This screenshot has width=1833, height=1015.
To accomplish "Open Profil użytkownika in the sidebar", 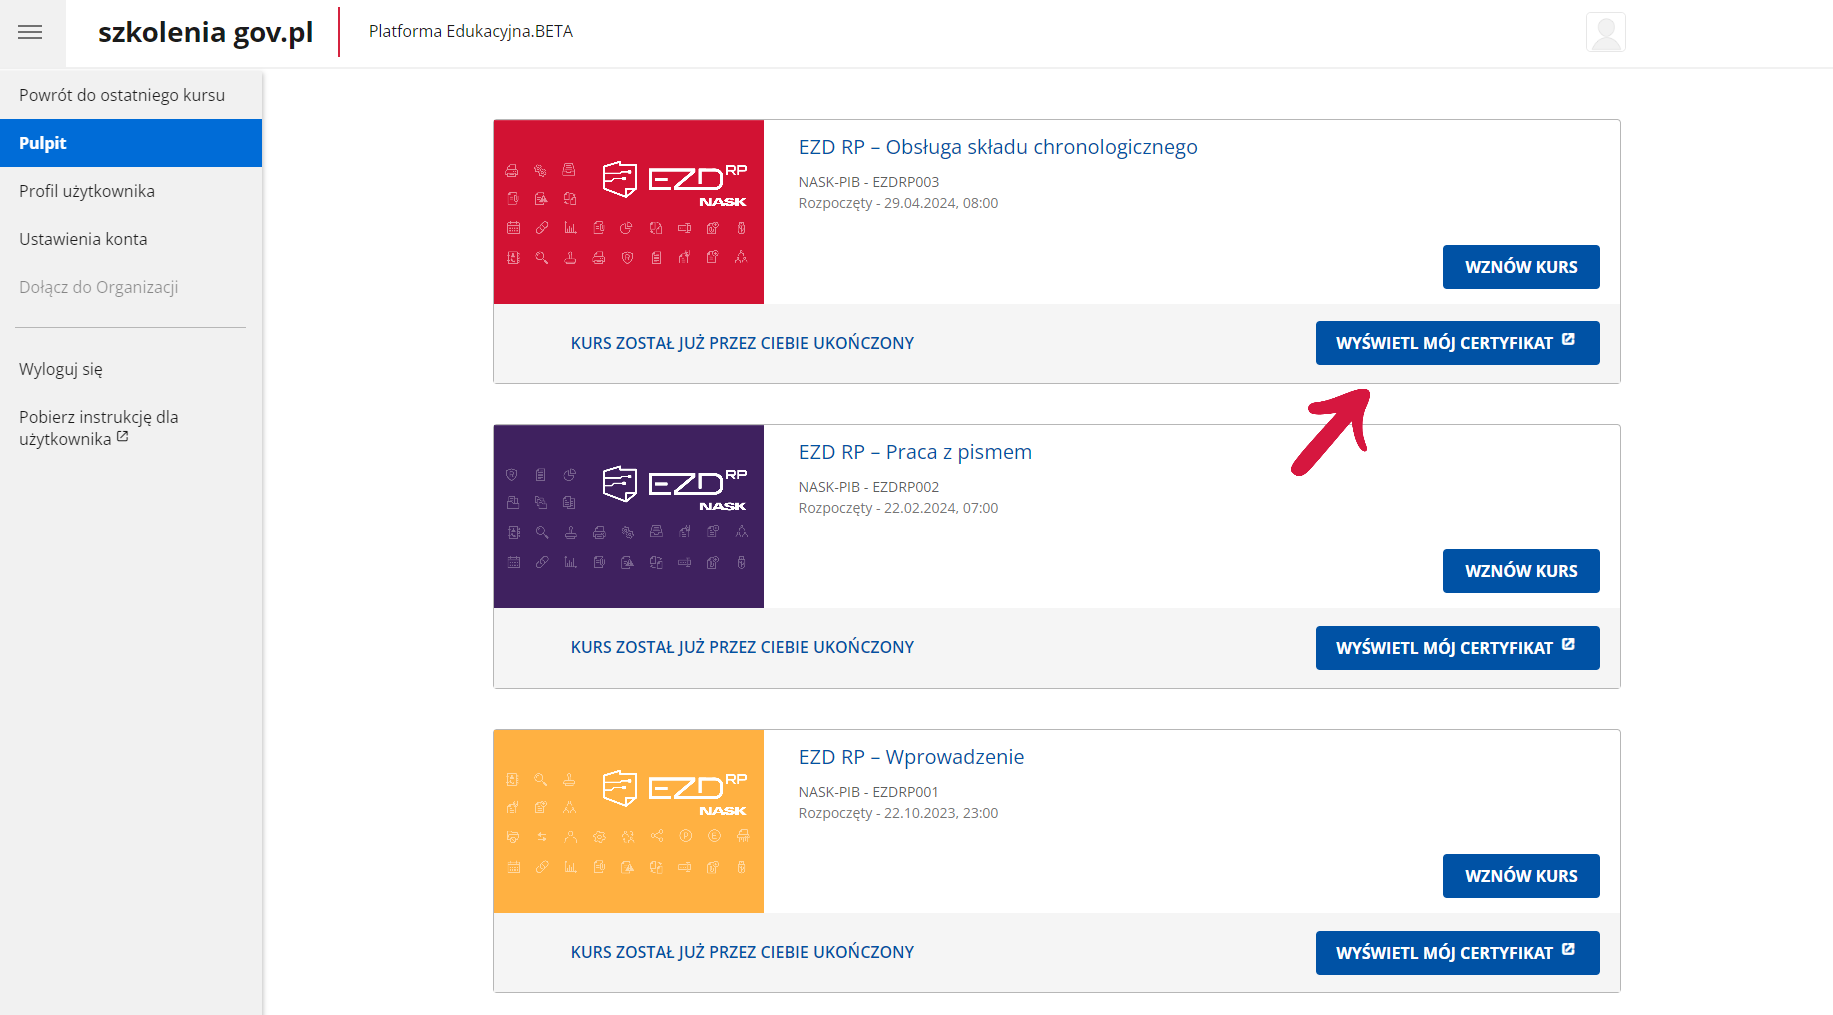I will [87, 191].
